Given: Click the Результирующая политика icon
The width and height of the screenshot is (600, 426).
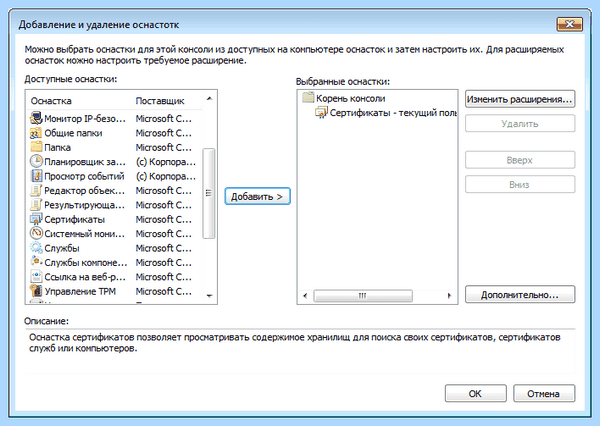Looking at the screenshot, I should point(36,205).
